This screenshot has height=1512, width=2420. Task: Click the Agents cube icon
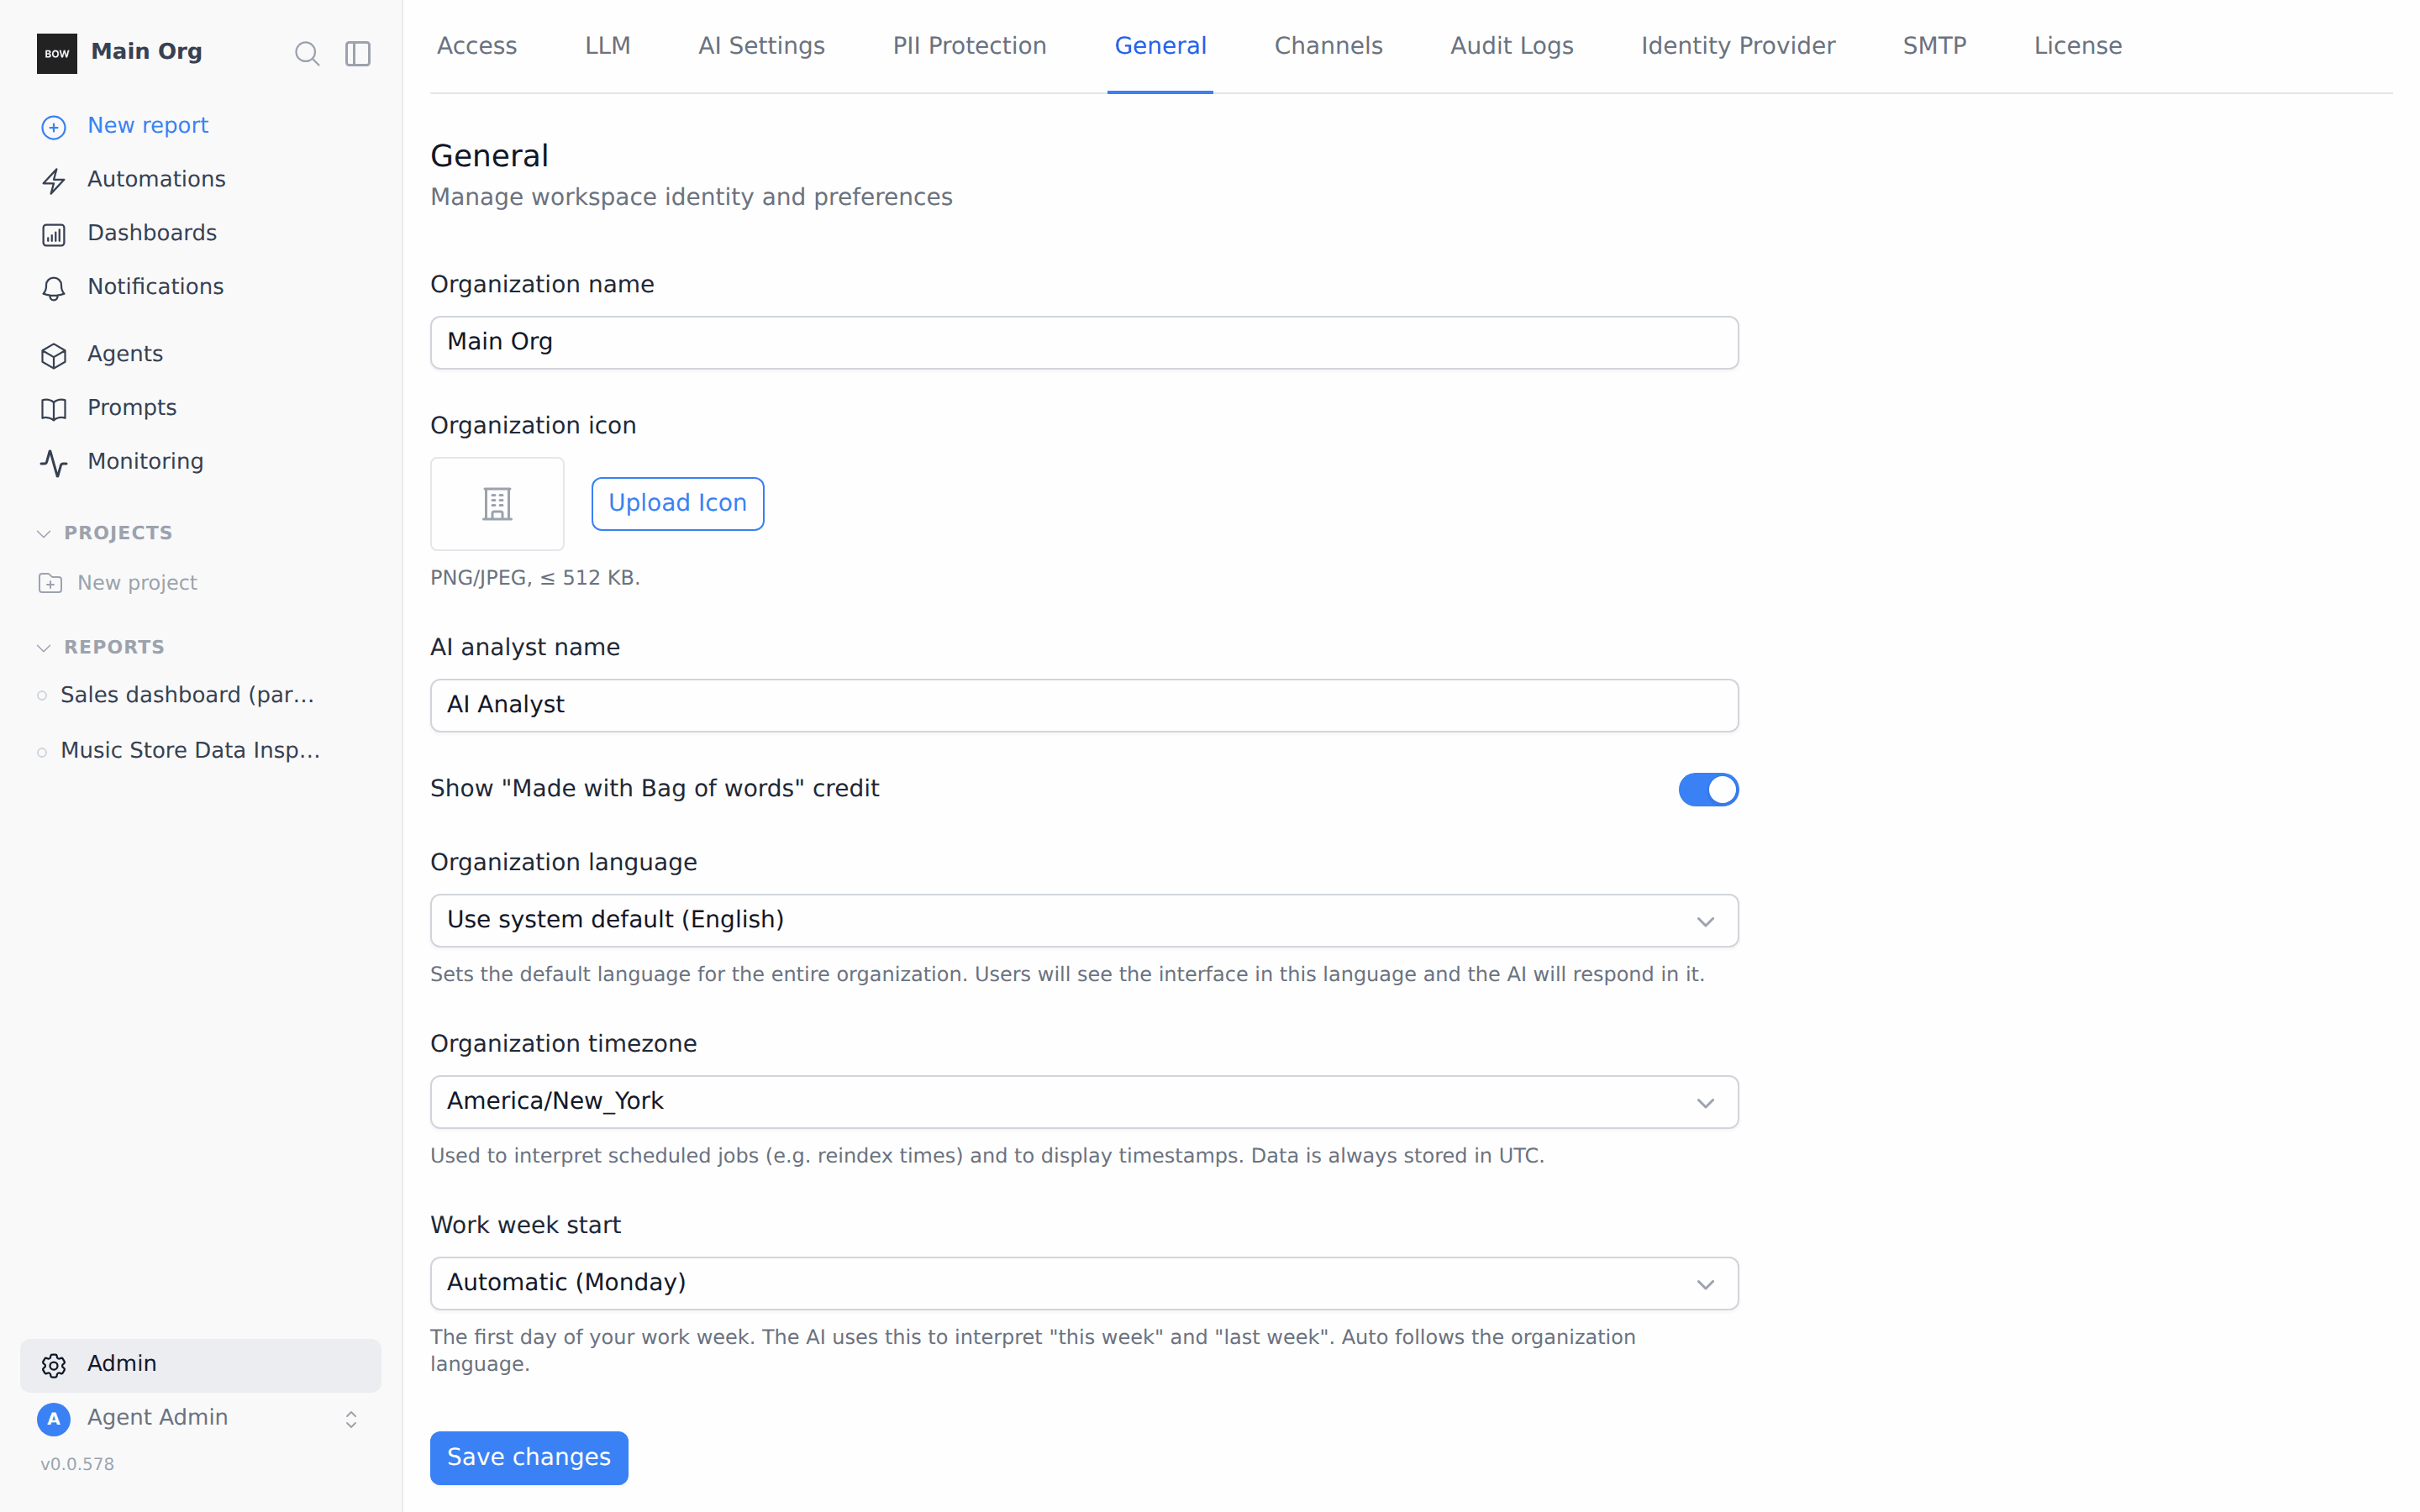(x=54, y=355)
